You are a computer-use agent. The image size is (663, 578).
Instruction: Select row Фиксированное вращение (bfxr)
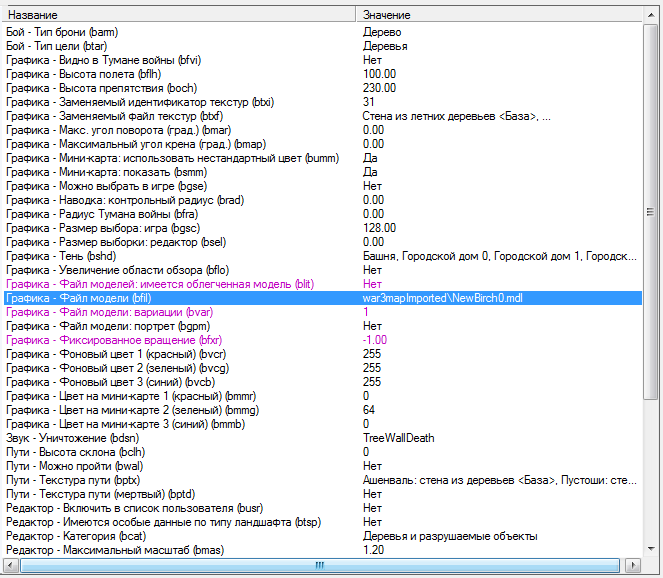323,340
